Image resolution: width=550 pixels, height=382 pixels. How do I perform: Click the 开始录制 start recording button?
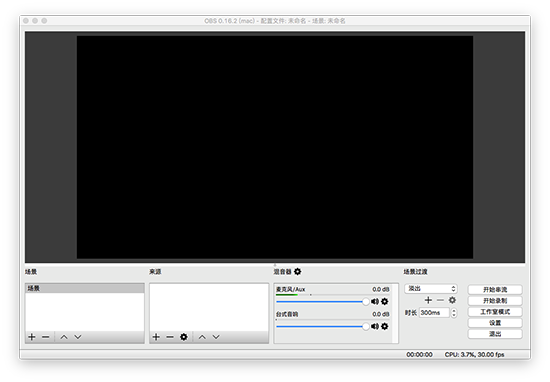495,301
